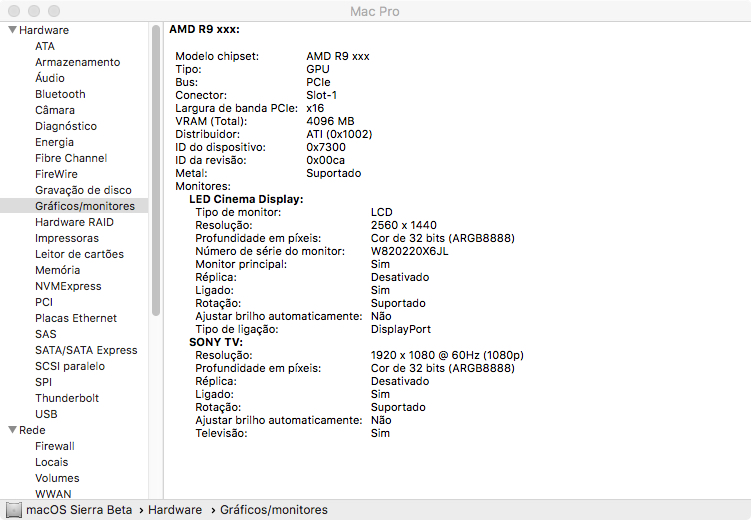751x520 pixels.
Task: Click the resolution 2560 x 1440
Action: [x=404, y=225]
